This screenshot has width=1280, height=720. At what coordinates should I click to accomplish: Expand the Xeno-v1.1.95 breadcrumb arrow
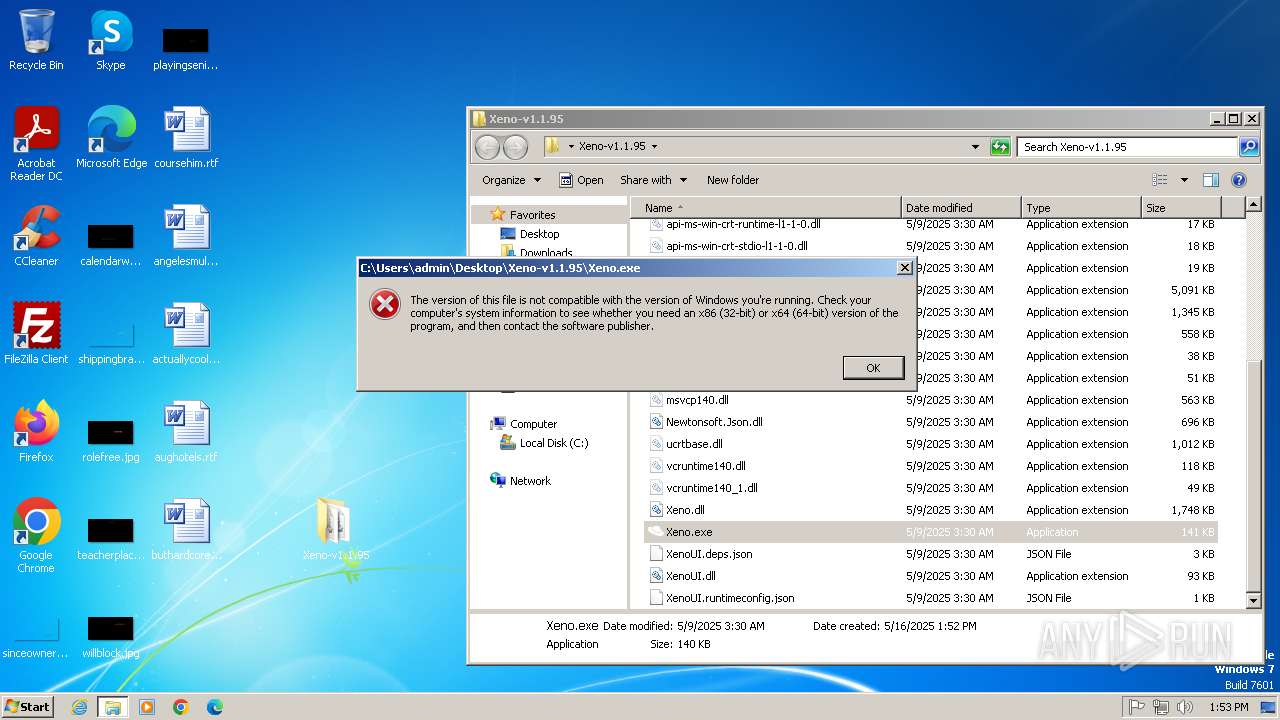tap(654, 147)
